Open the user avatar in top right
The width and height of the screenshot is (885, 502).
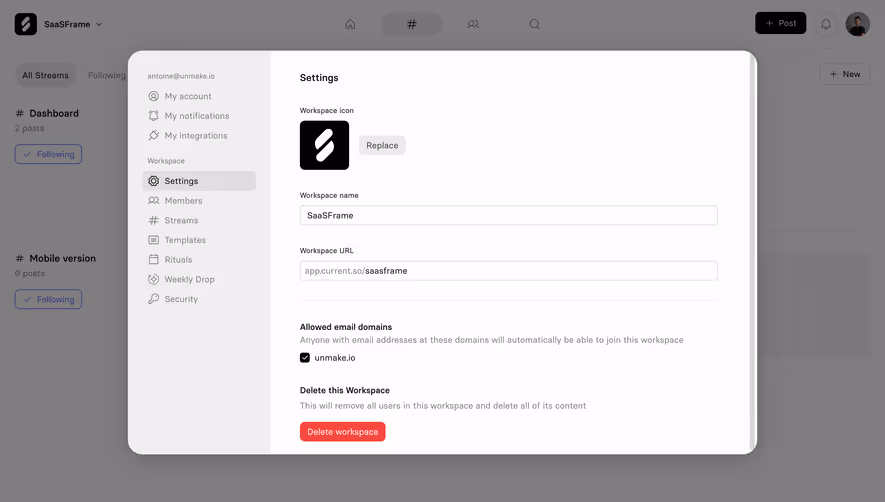857,24
